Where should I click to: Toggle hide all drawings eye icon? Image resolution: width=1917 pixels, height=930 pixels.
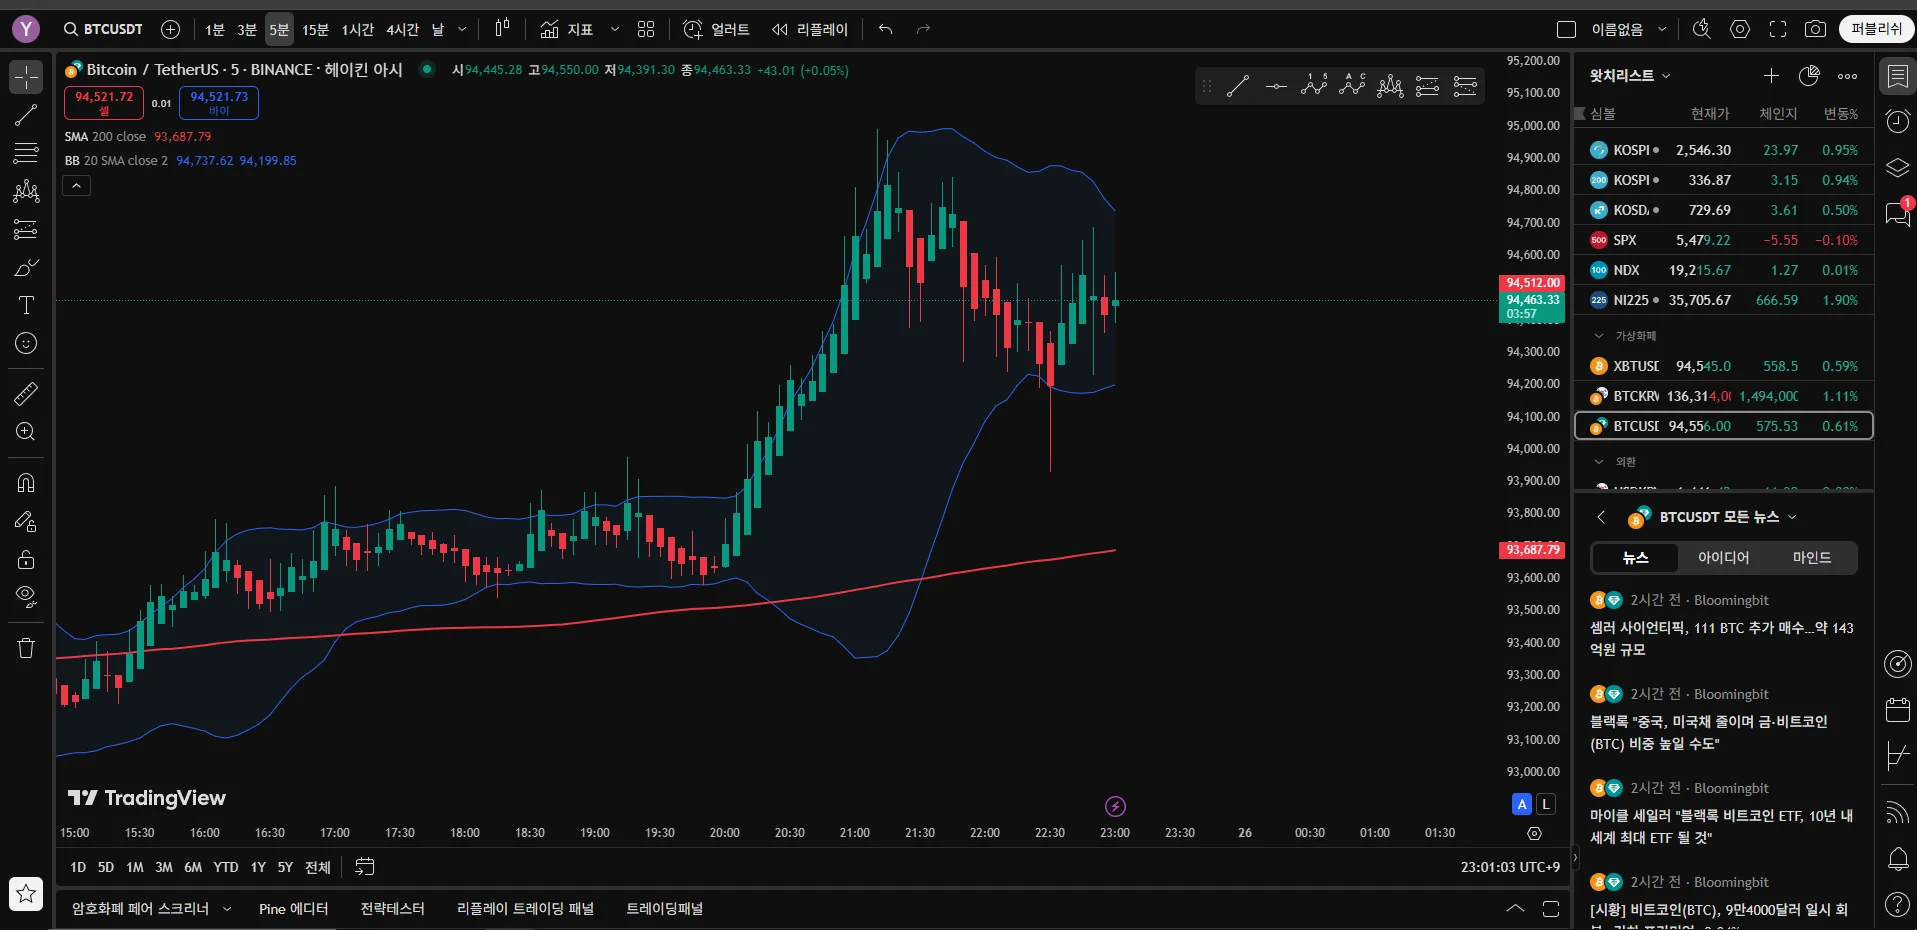click(26, 597)
